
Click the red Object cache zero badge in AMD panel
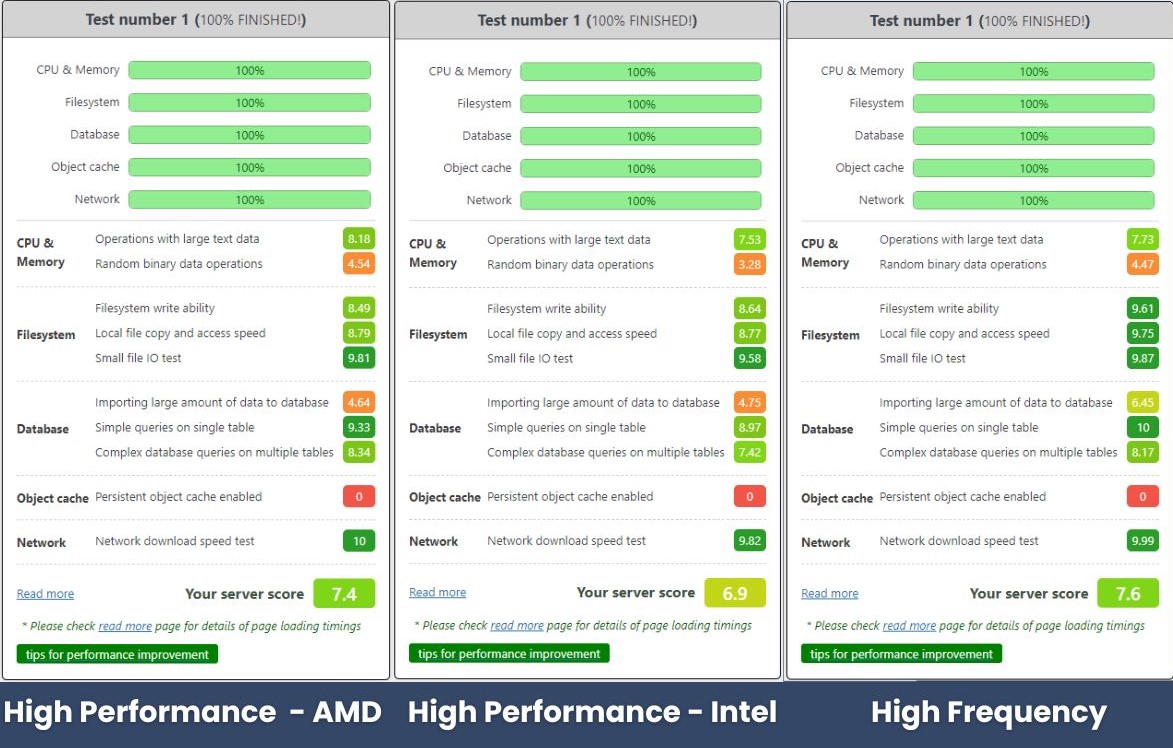[x=357, y=496]
